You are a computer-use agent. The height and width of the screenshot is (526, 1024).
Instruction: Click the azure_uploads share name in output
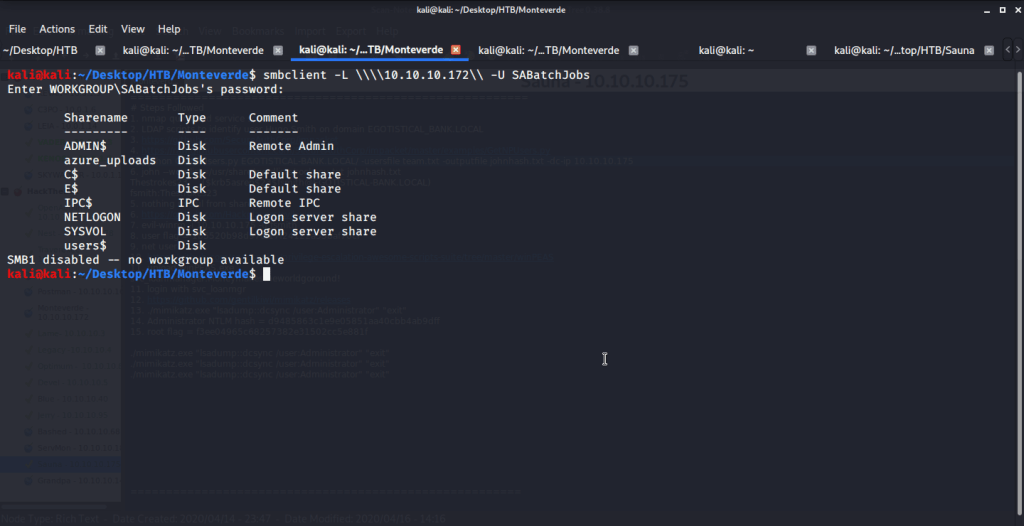pyautogui.click(x=110, y=160)
